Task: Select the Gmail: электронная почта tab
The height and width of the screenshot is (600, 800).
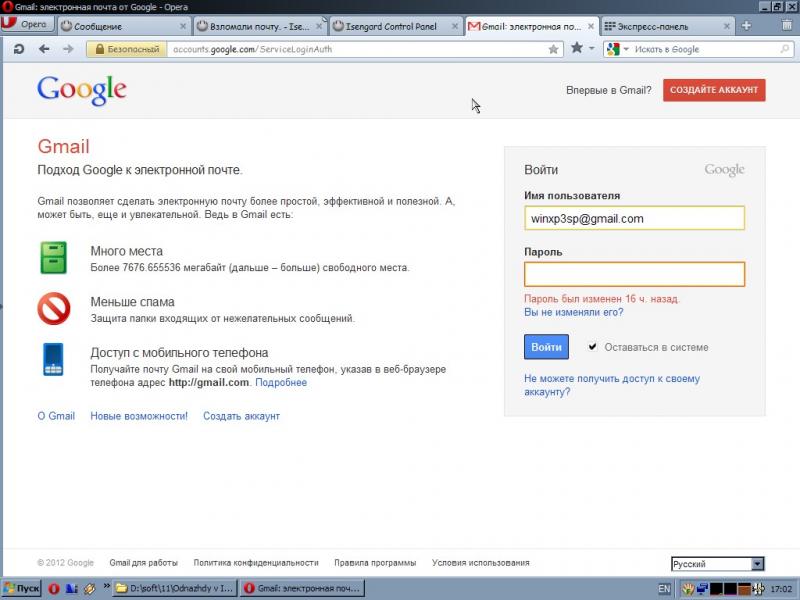Action: coord(531,26)
